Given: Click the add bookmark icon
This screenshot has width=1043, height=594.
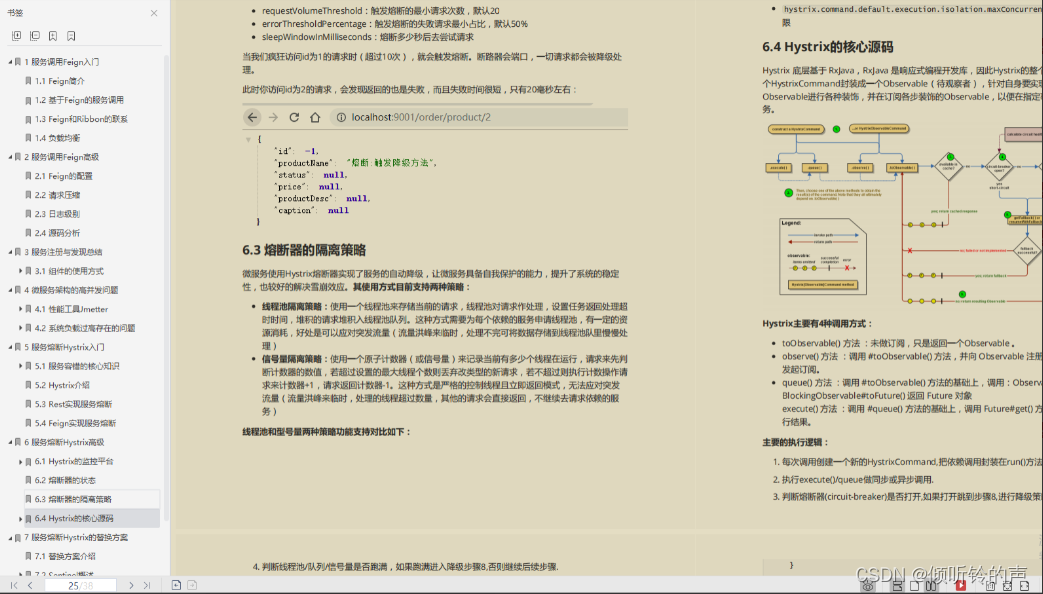Looking at the screenshot, I should click(x=53, y=36).
